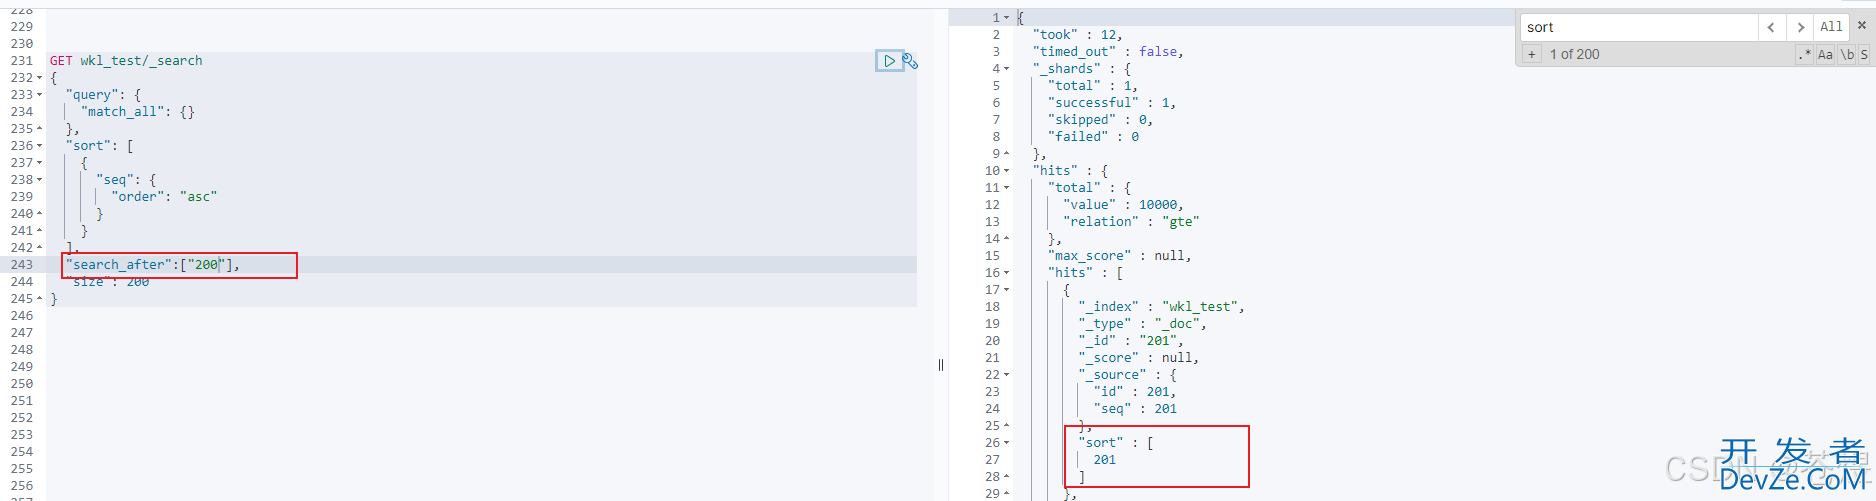The image size is (1876, 501).
Task: Collapse outer hits block at line 10
Action: click(1006, 171)
